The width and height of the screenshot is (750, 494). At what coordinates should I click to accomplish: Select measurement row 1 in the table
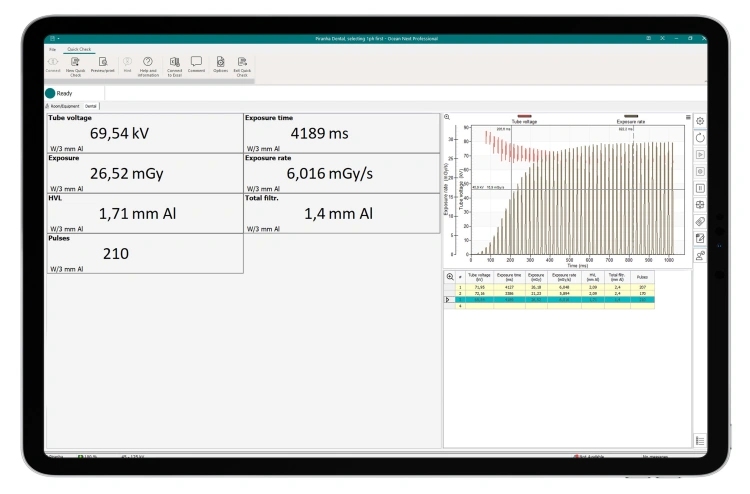460,287
